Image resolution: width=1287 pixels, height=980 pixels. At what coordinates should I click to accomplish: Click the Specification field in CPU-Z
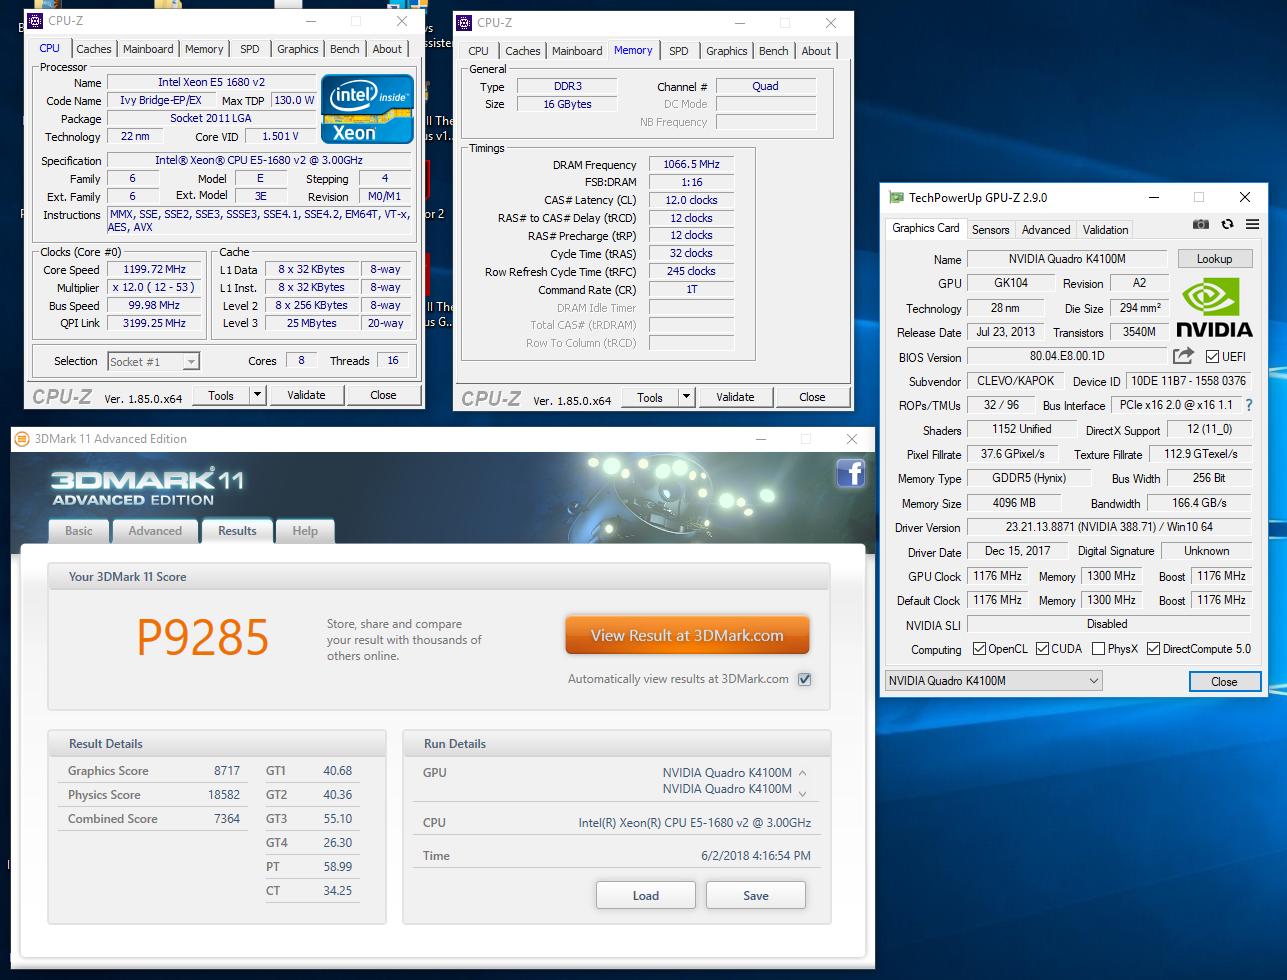[259, 160]
